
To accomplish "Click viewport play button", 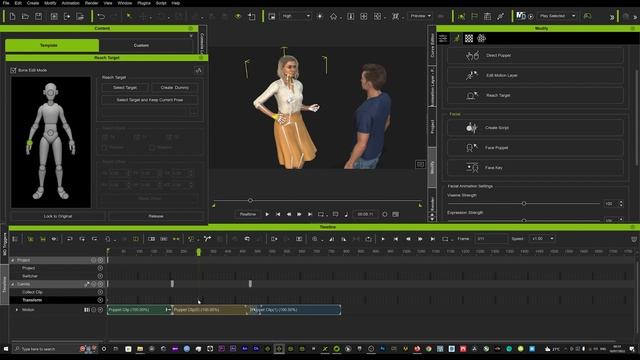I will pyautogui.click(x=267, y=214).
